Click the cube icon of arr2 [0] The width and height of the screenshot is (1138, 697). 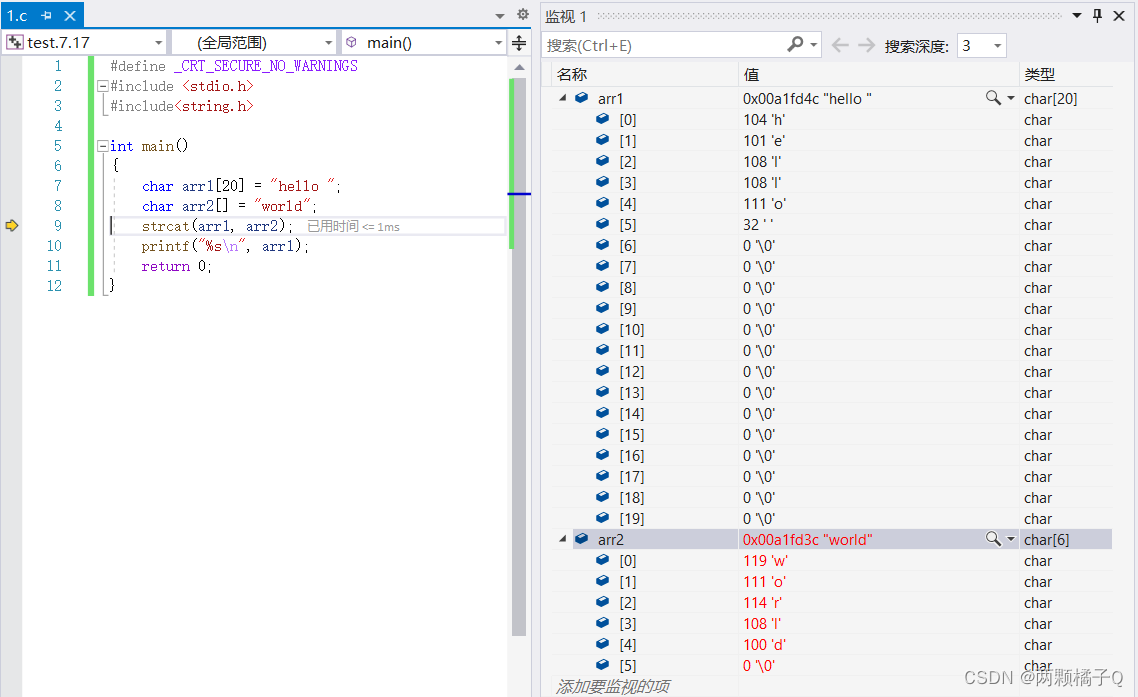602,560
